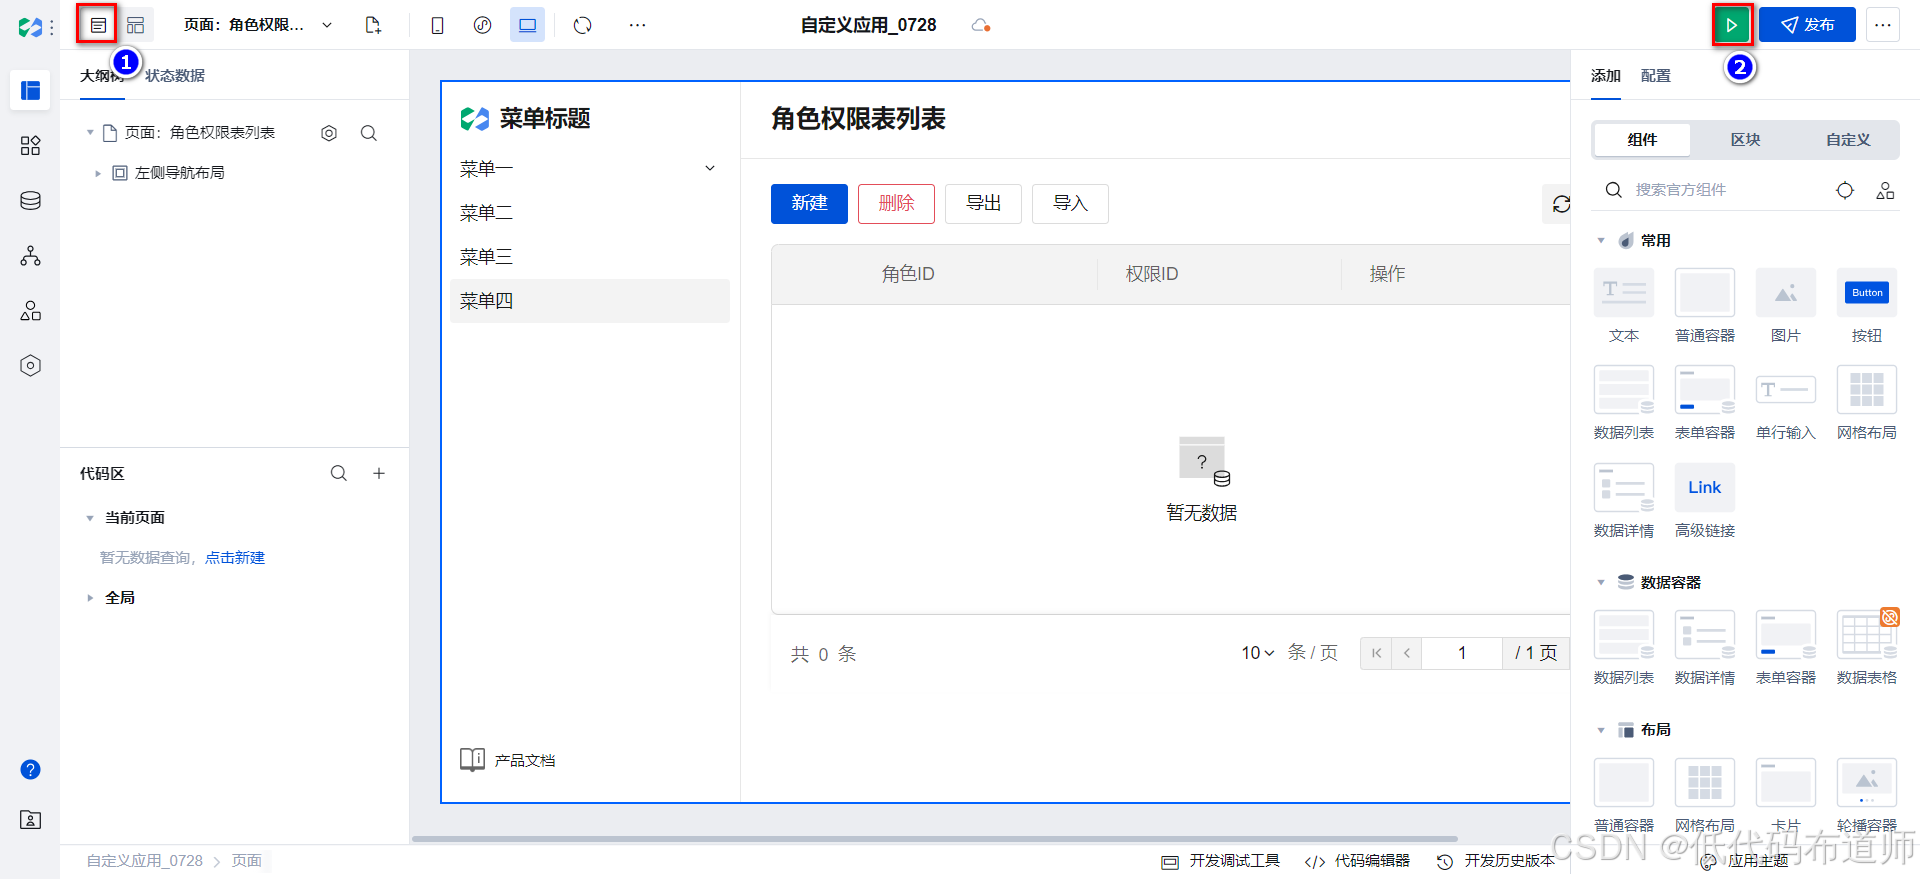Viewport: 1920px width, 879px height.
Task: Select the 组件 tab
Action: click(x=1642, y=140)
